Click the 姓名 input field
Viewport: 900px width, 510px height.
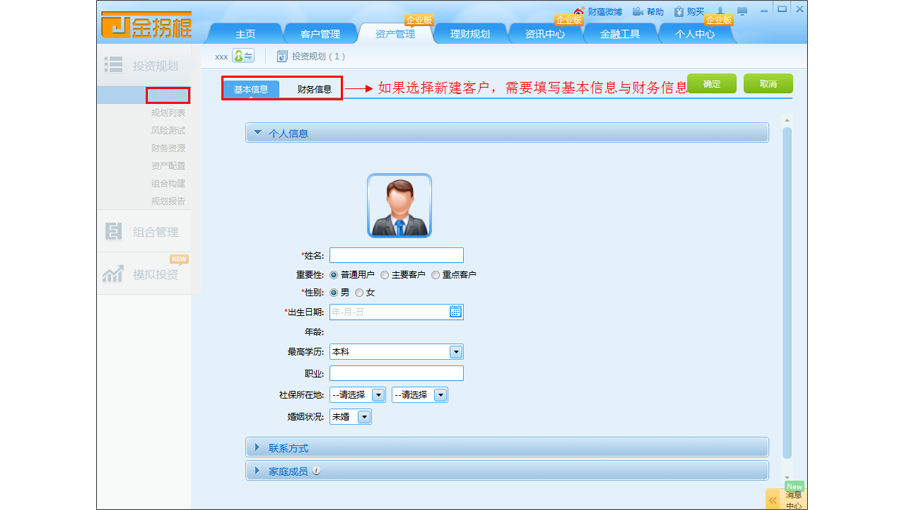[396, 256]
